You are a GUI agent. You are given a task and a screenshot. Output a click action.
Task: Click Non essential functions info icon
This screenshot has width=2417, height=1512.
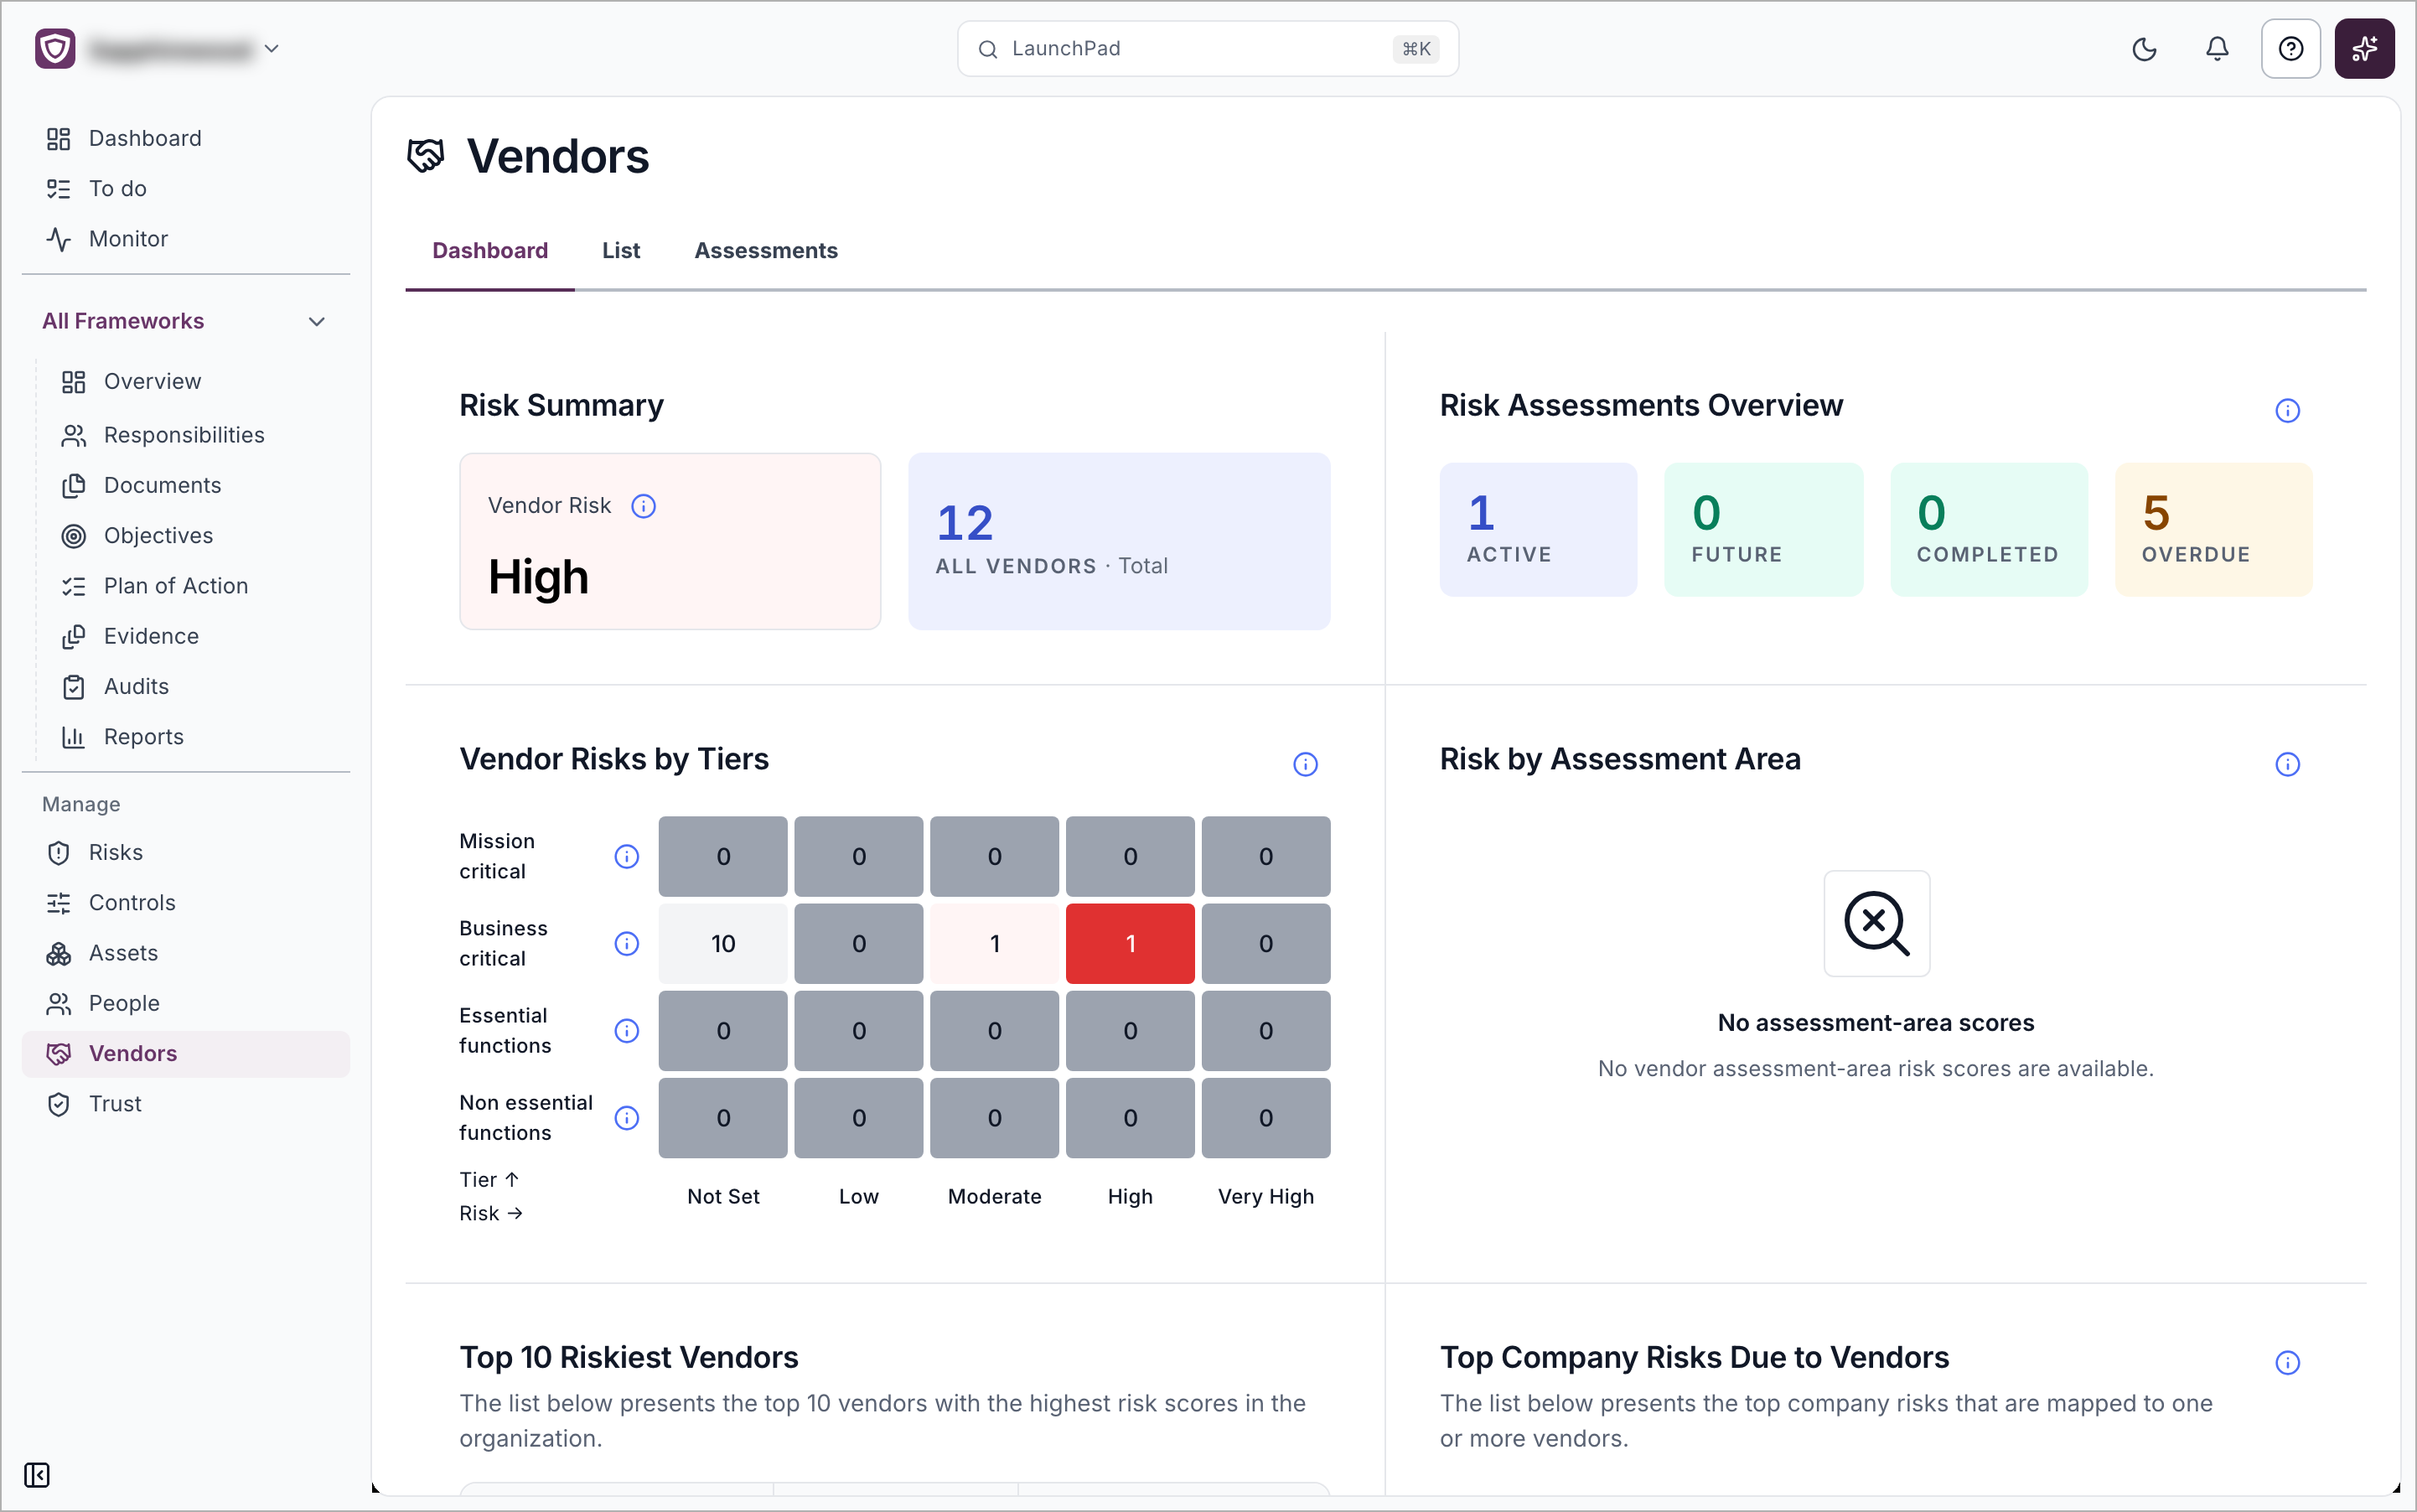click(x=627, y=1118)
